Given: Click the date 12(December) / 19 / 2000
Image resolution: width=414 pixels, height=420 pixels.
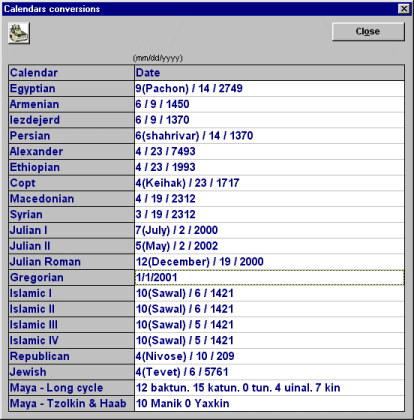Looking at the screenshot, I should click(x=269, y=262).
